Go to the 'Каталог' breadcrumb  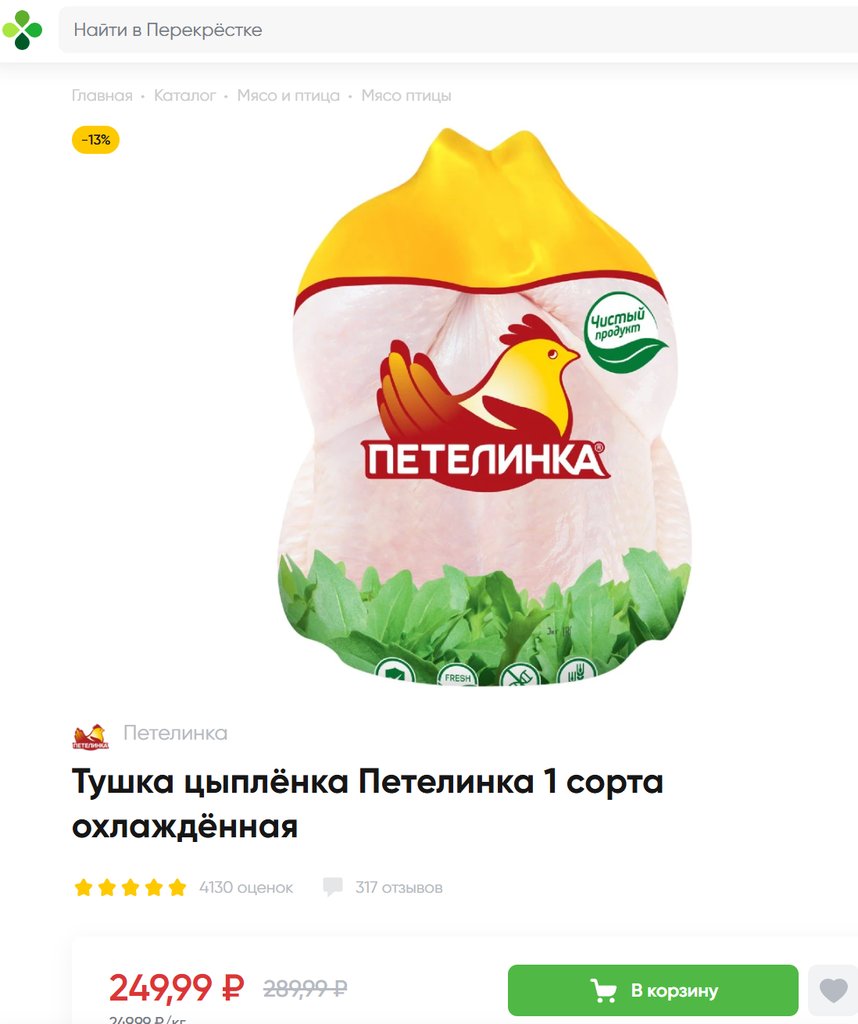point(185,95)
